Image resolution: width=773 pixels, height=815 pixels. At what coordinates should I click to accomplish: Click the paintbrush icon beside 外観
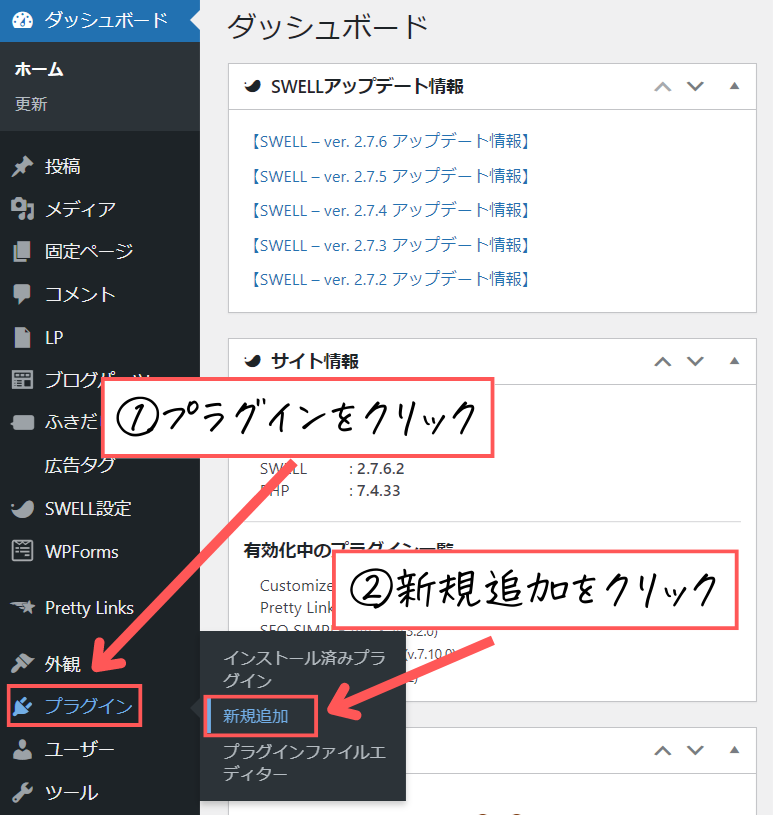coord(22,663)
